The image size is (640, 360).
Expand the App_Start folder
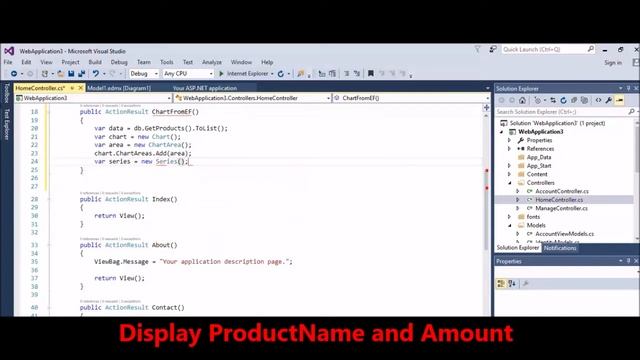(509, 166)
